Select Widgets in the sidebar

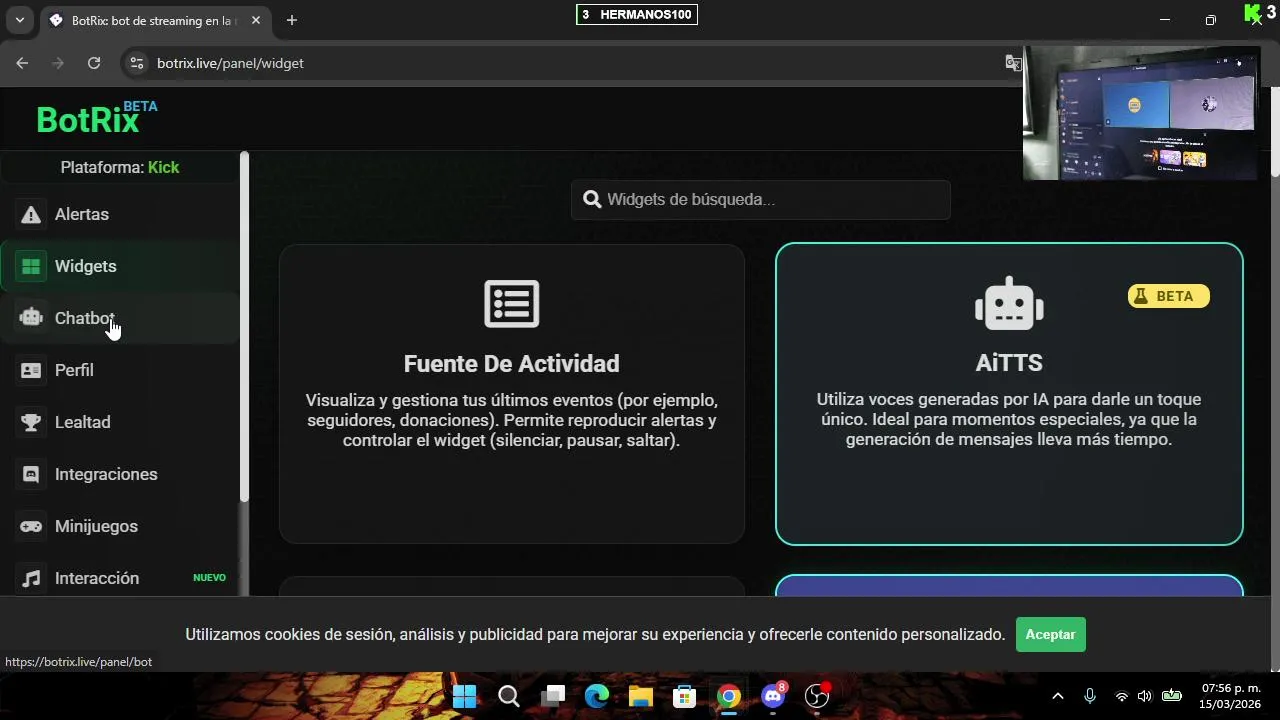120,266
